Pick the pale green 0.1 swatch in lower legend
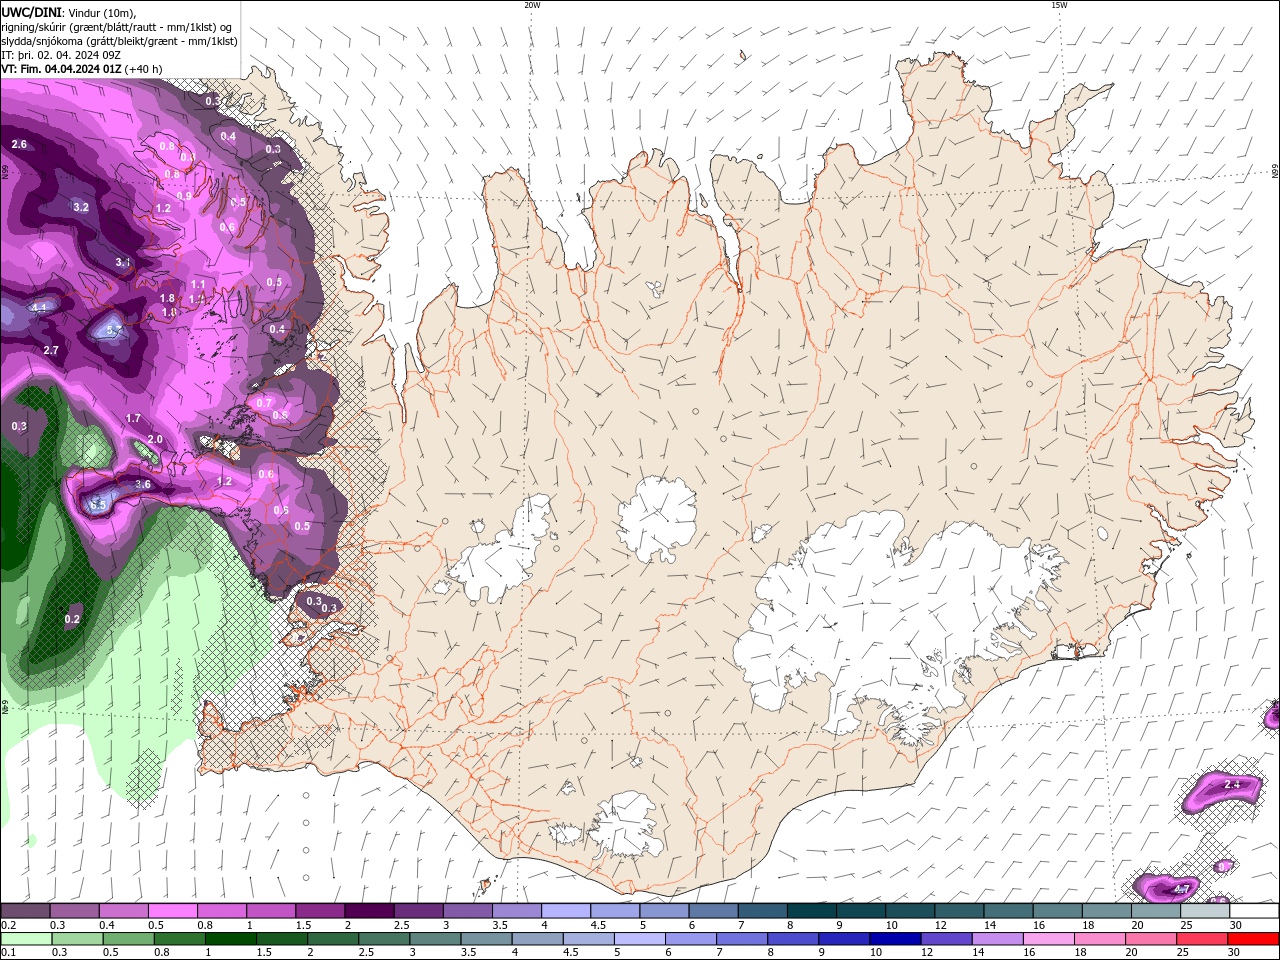1280x960 pixels. [x=25, y=939]
